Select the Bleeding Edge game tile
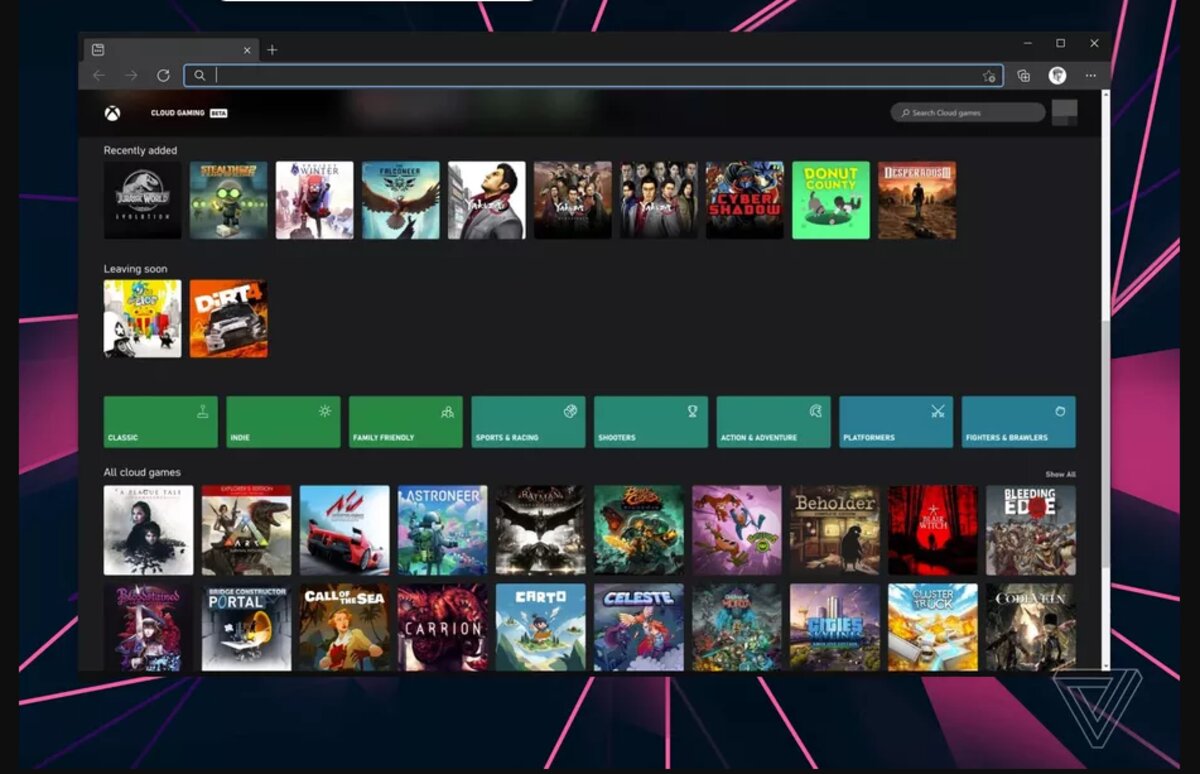Viewport: 1200px width, 774px height. tap(1031, 530)
